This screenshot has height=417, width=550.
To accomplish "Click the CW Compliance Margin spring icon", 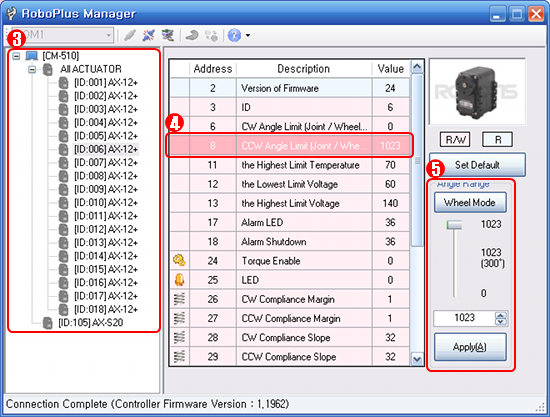I will pos(179,299).
